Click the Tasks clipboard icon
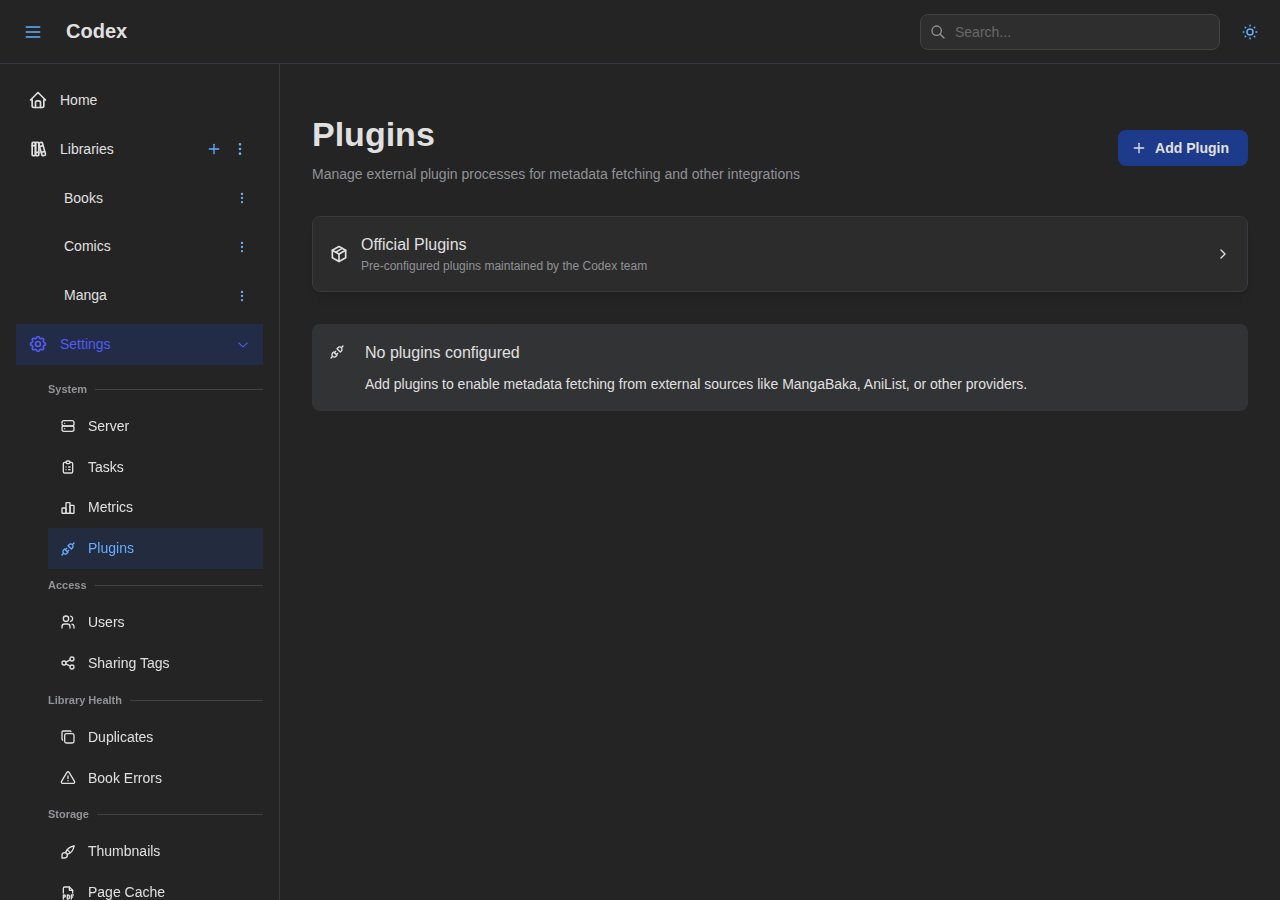 68,467
